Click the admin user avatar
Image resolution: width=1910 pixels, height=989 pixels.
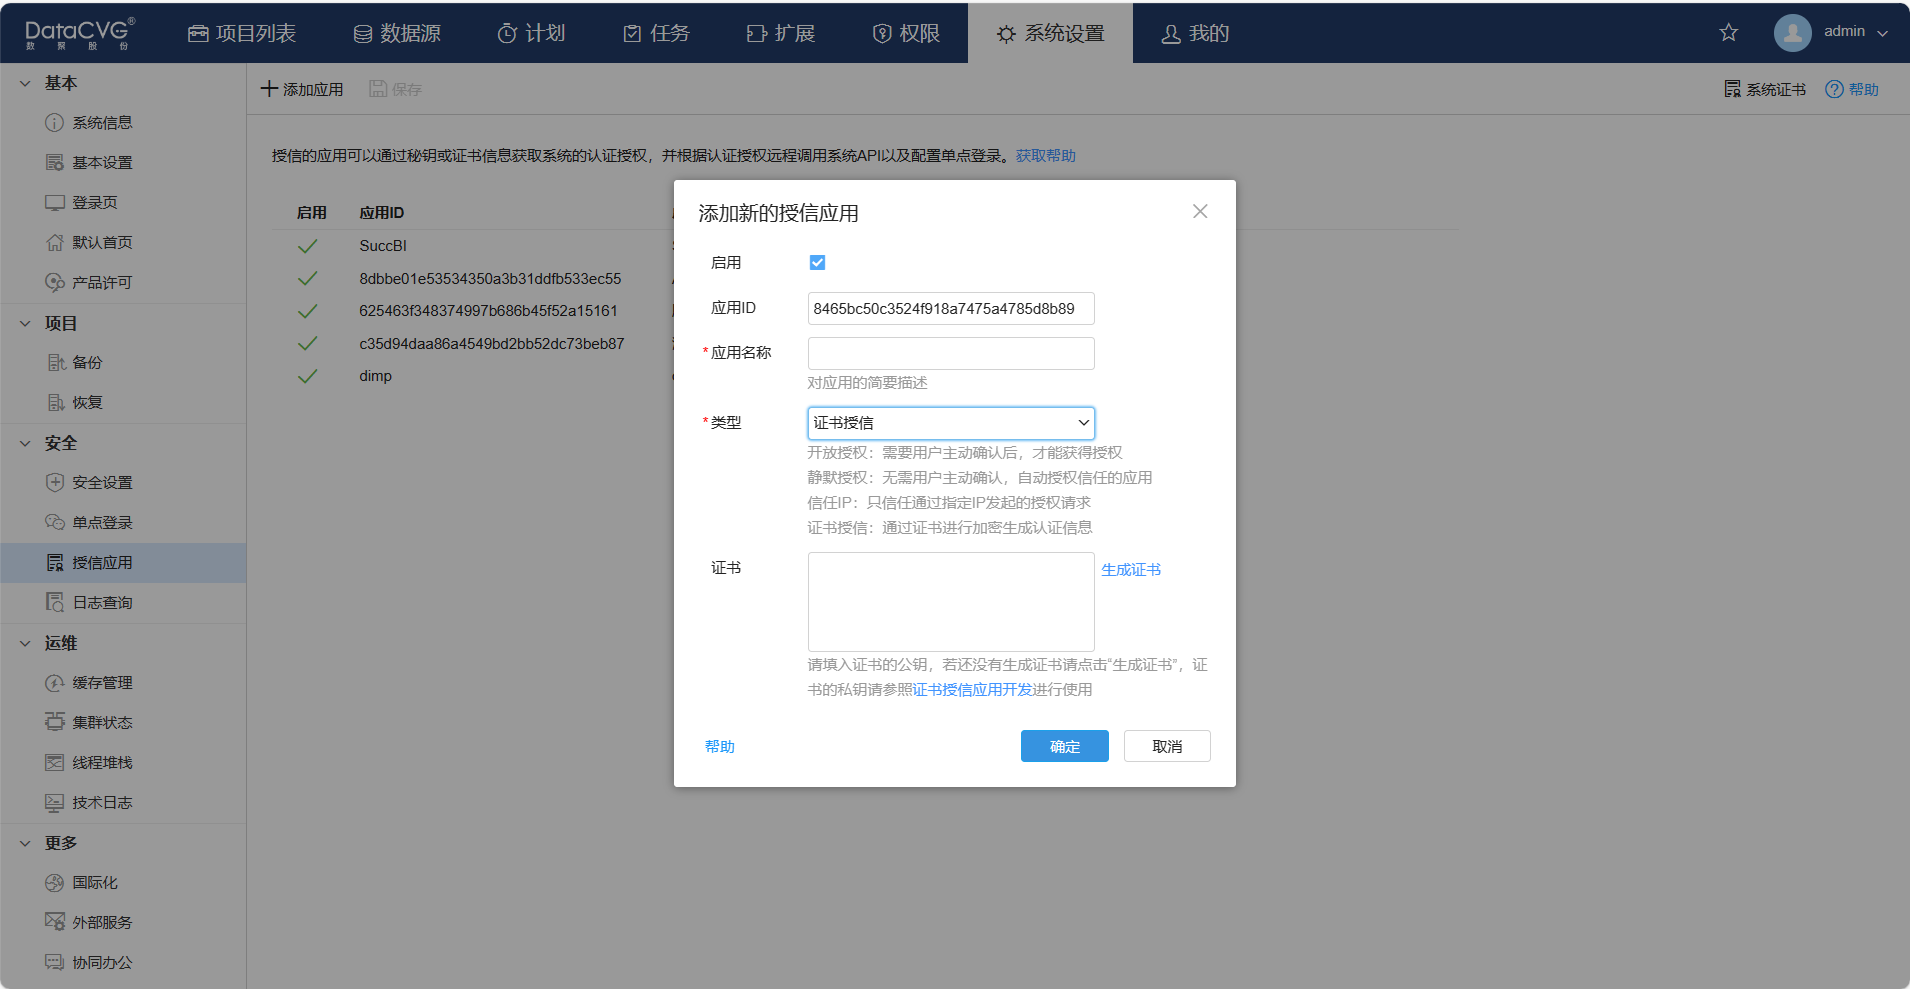click(1792, 32)
